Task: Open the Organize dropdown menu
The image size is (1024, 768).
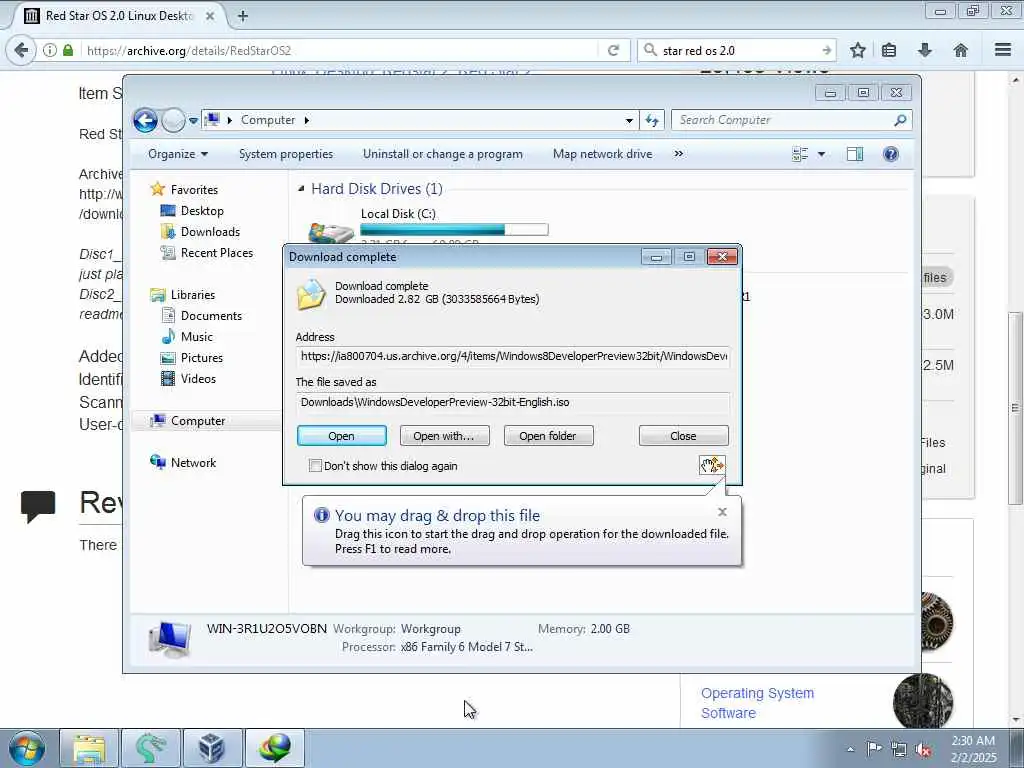Action: click(x=178, y=154)
